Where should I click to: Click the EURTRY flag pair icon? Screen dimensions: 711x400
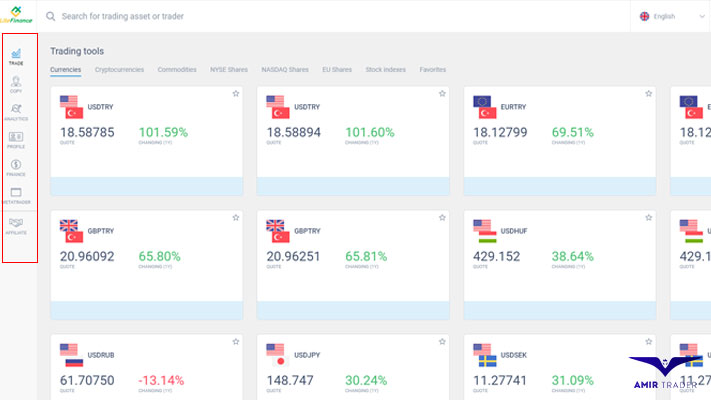coord(485,107)
